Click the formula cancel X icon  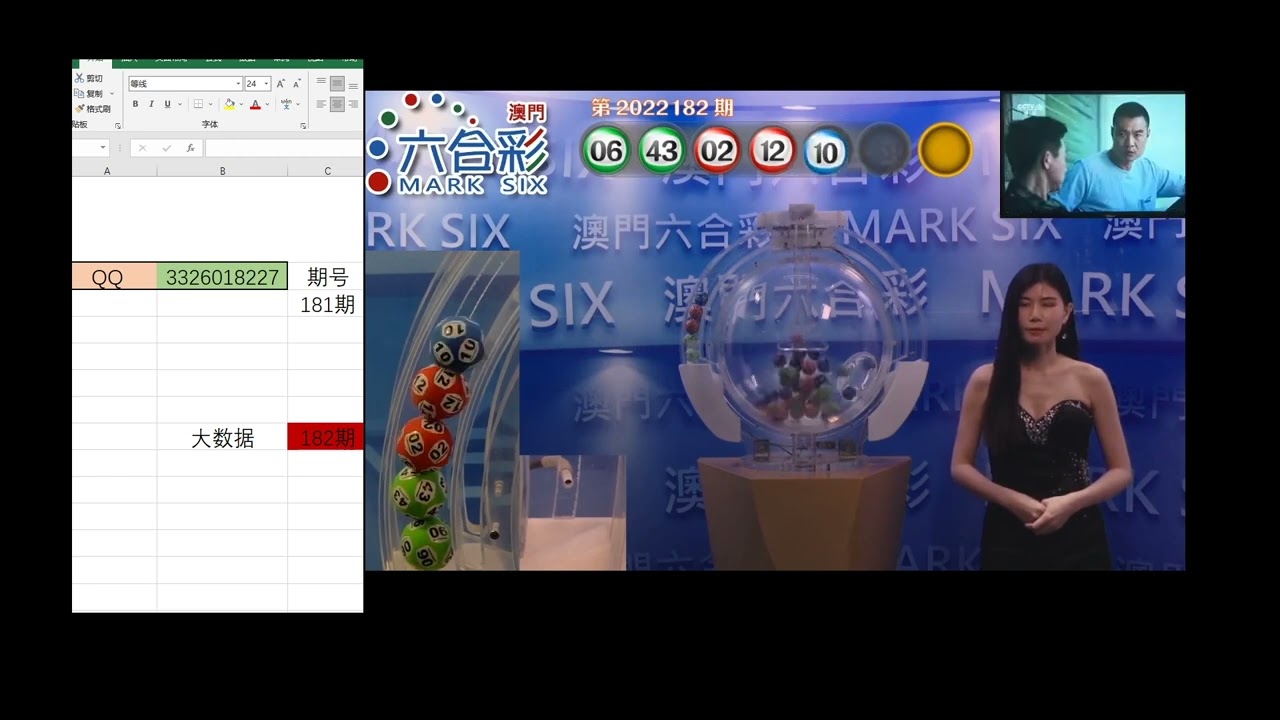143,148
